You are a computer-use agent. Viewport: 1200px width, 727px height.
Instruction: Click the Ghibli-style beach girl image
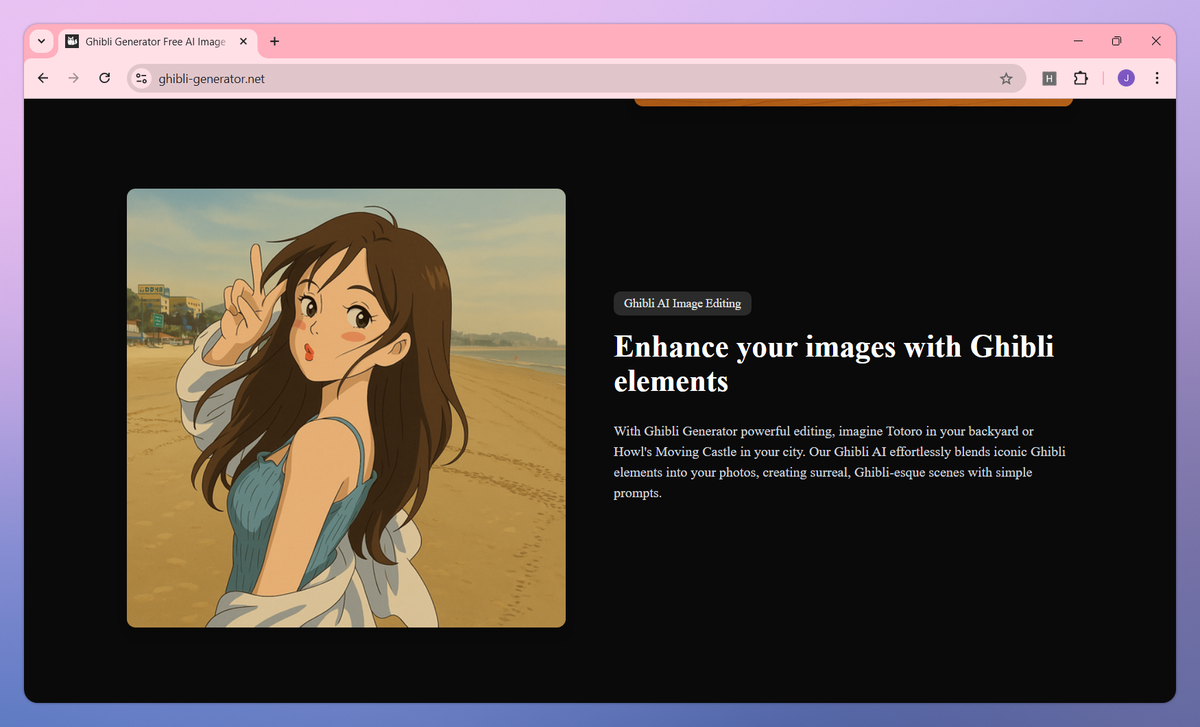tap(346, 408)
